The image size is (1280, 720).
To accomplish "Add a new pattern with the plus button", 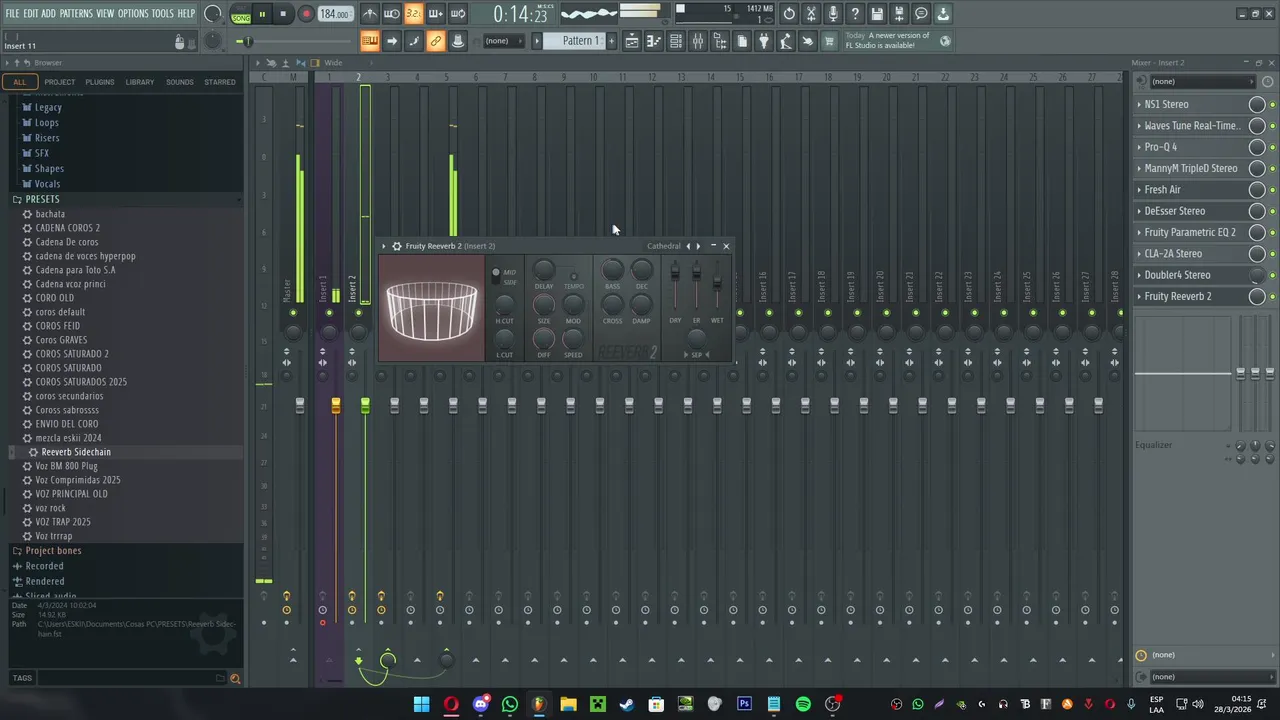I will click(611, 41).
